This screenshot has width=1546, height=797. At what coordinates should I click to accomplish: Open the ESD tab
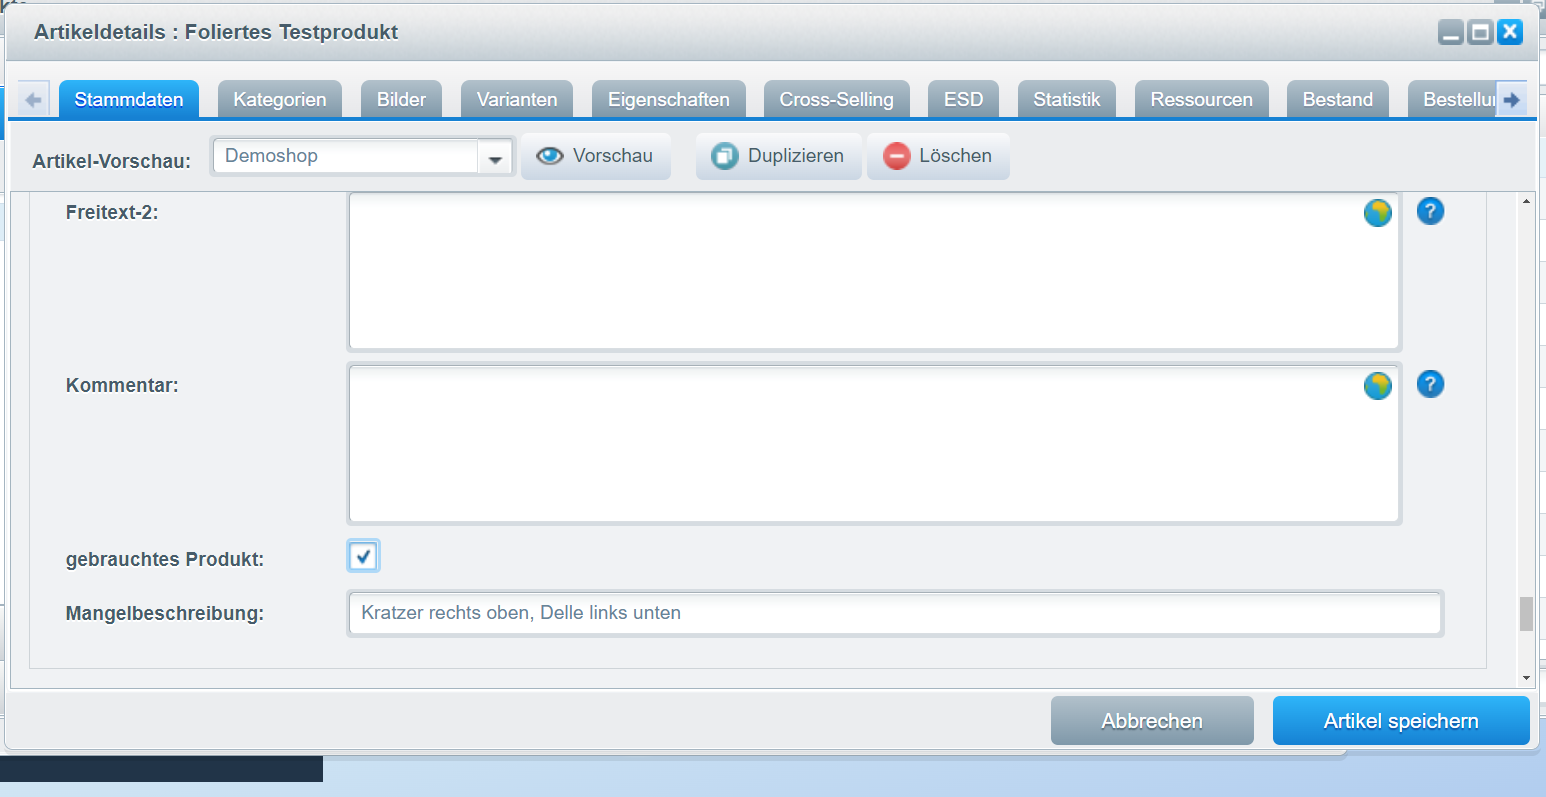964,99
